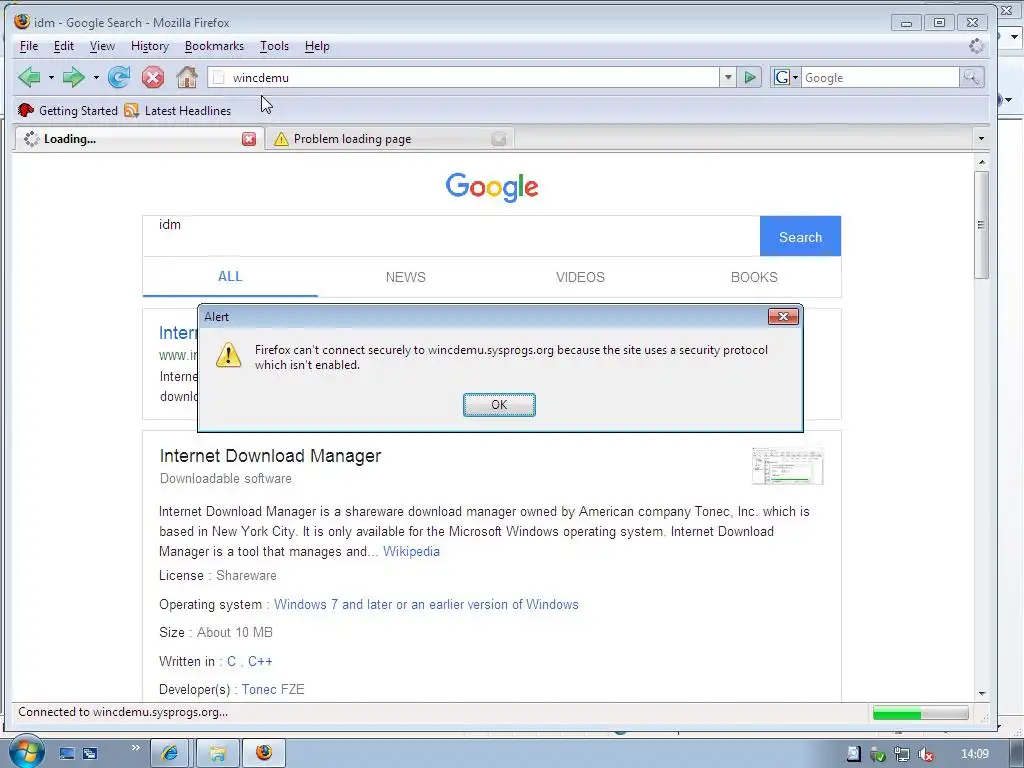The height and width of the screenshot is (768, 1024).
Task: Click the scrollbar up arrow
Action: pyautogui.click(x=982, y=161)
